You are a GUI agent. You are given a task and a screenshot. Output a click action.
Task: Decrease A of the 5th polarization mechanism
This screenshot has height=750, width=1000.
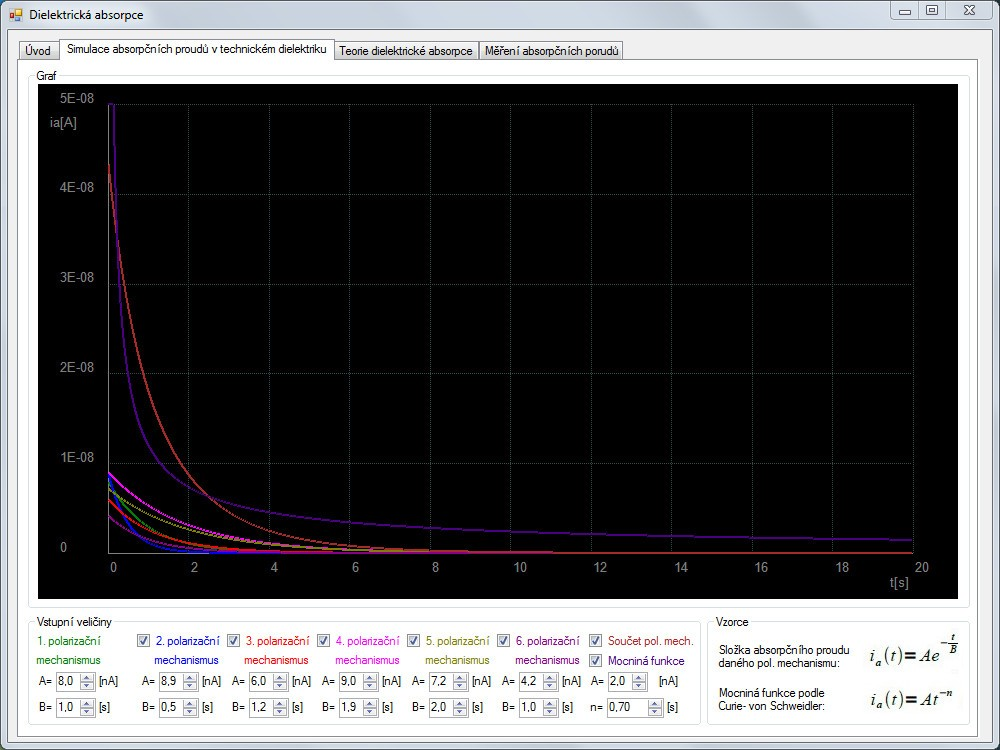tap(460, 686)
